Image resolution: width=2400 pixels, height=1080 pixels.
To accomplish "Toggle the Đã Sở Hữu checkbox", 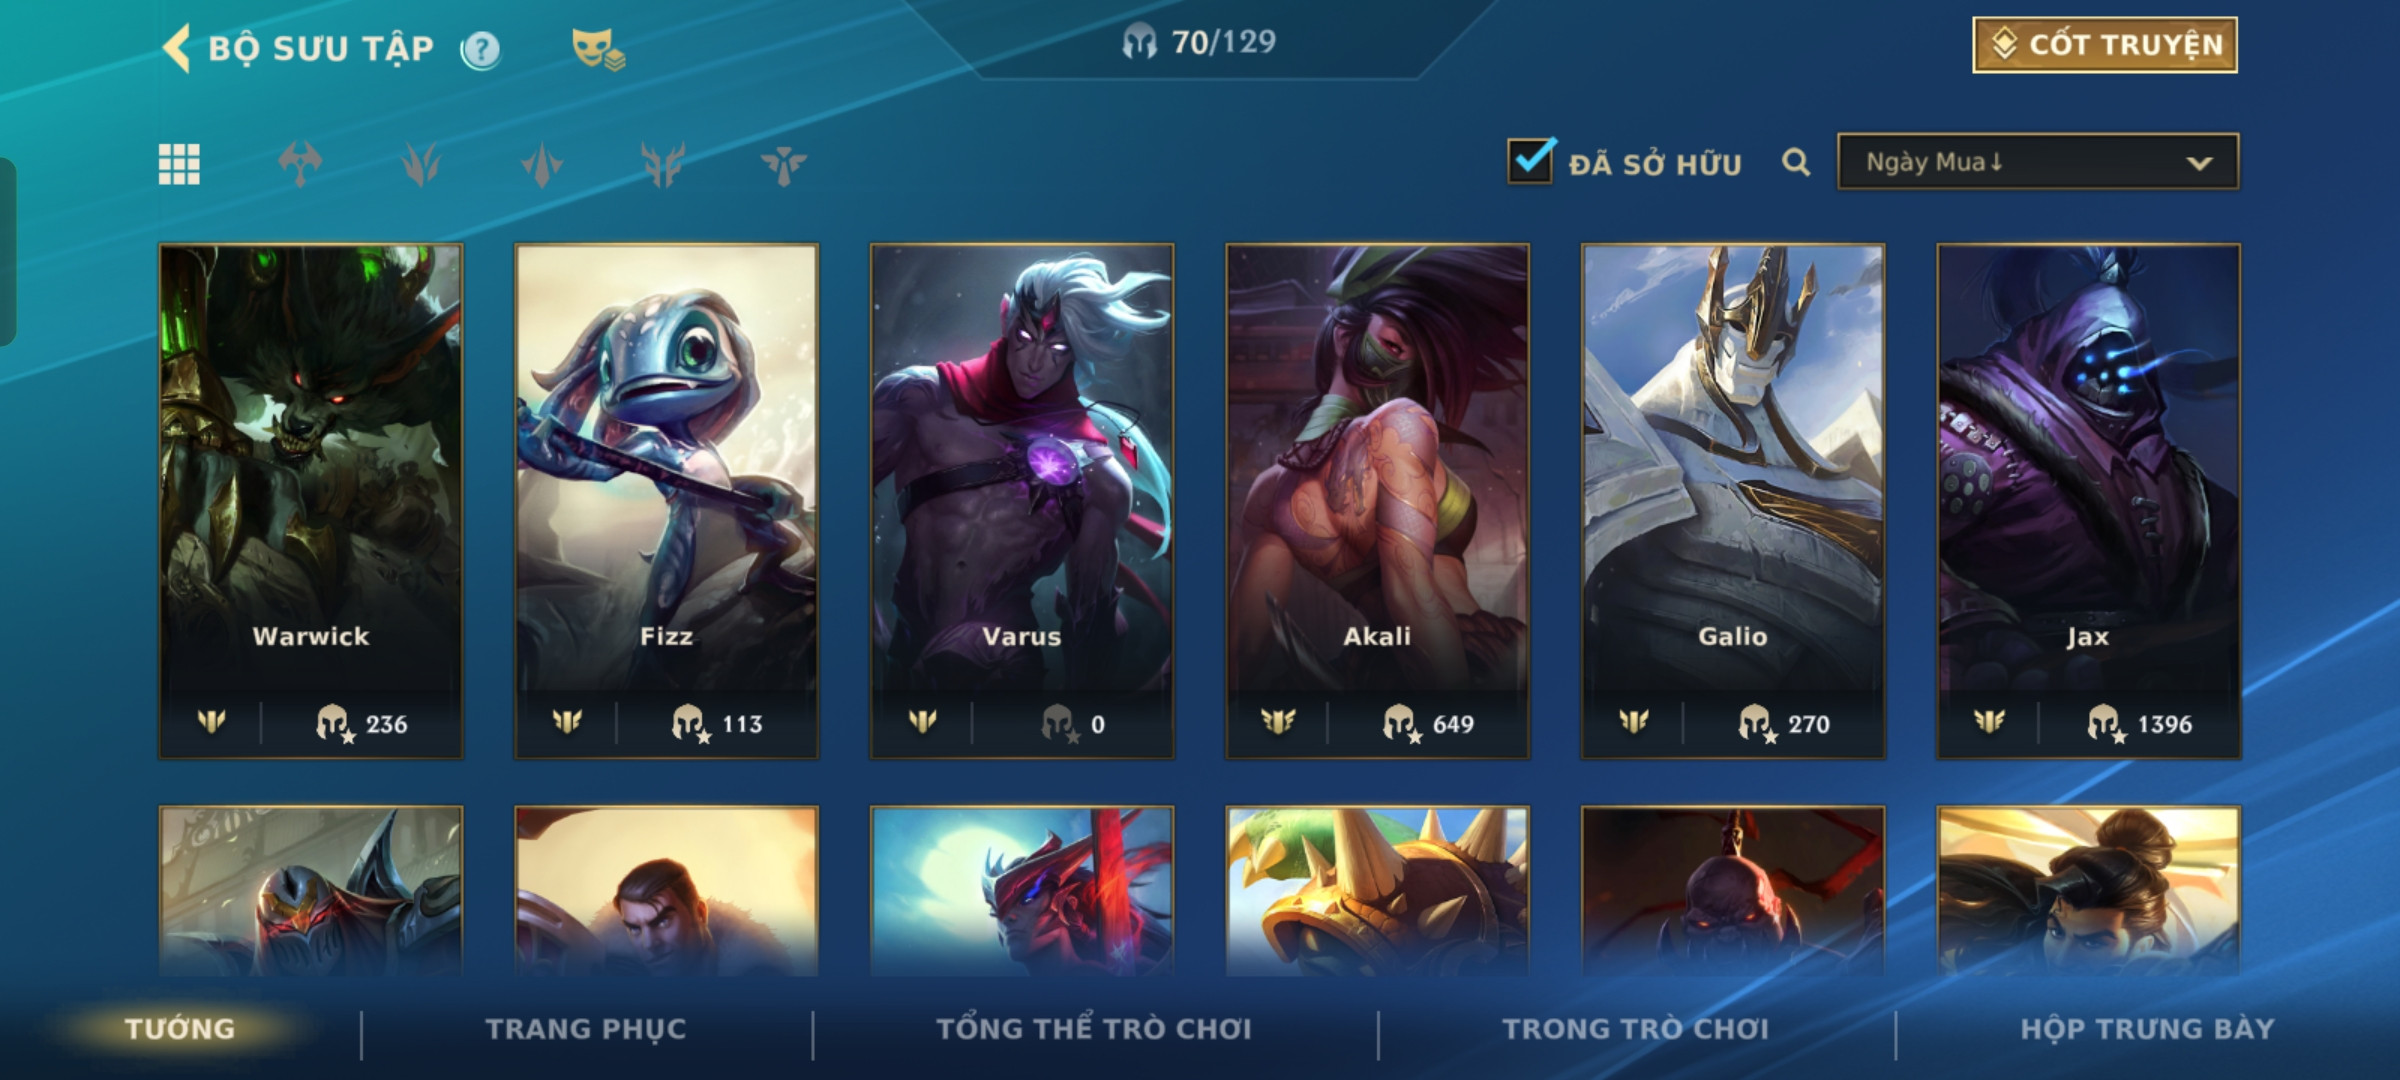I will click(1531, 160).
